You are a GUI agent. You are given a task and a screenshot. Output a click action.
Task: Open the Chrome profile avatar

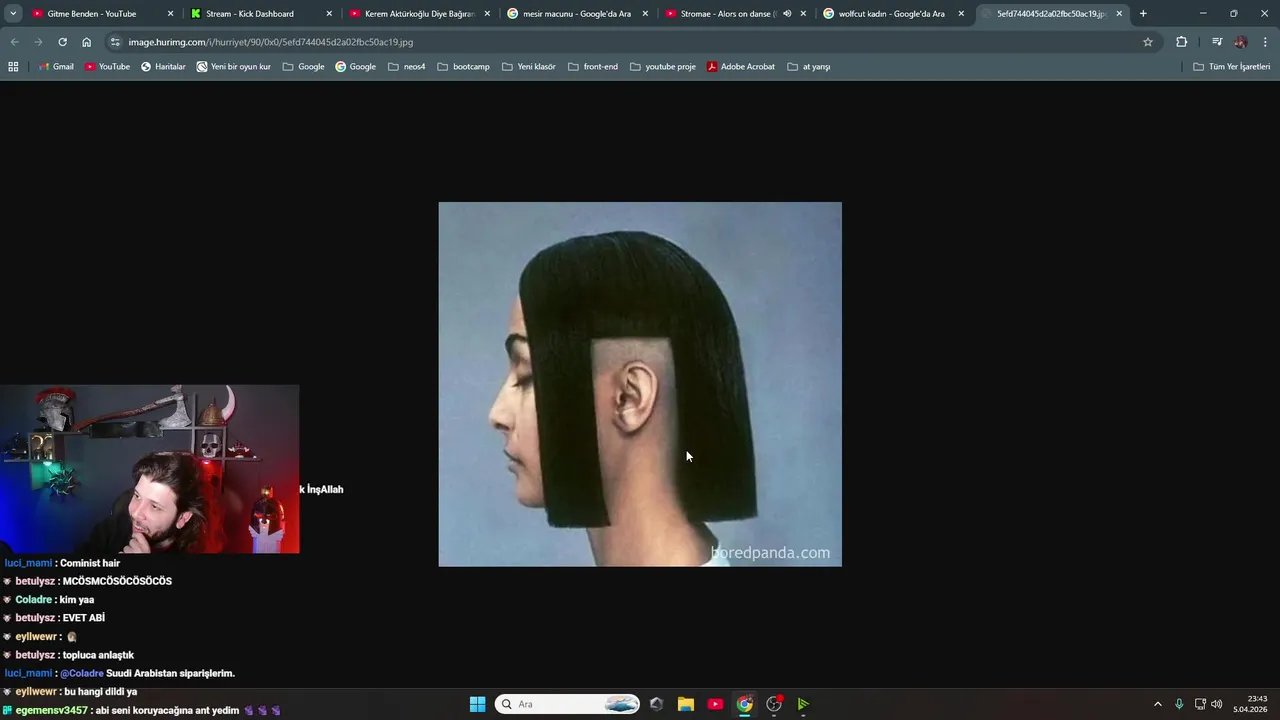click(1241, 42)
